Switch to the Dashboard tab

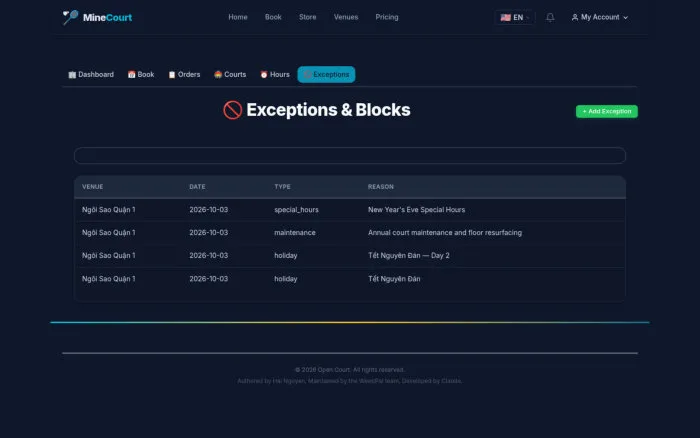pyautogui.click(x=91, y=75)
